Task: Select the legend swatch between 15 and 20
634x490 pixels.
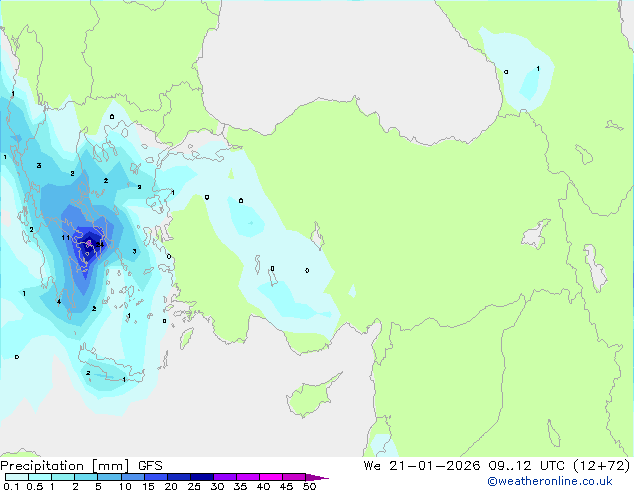Action: tap(155, 477)
